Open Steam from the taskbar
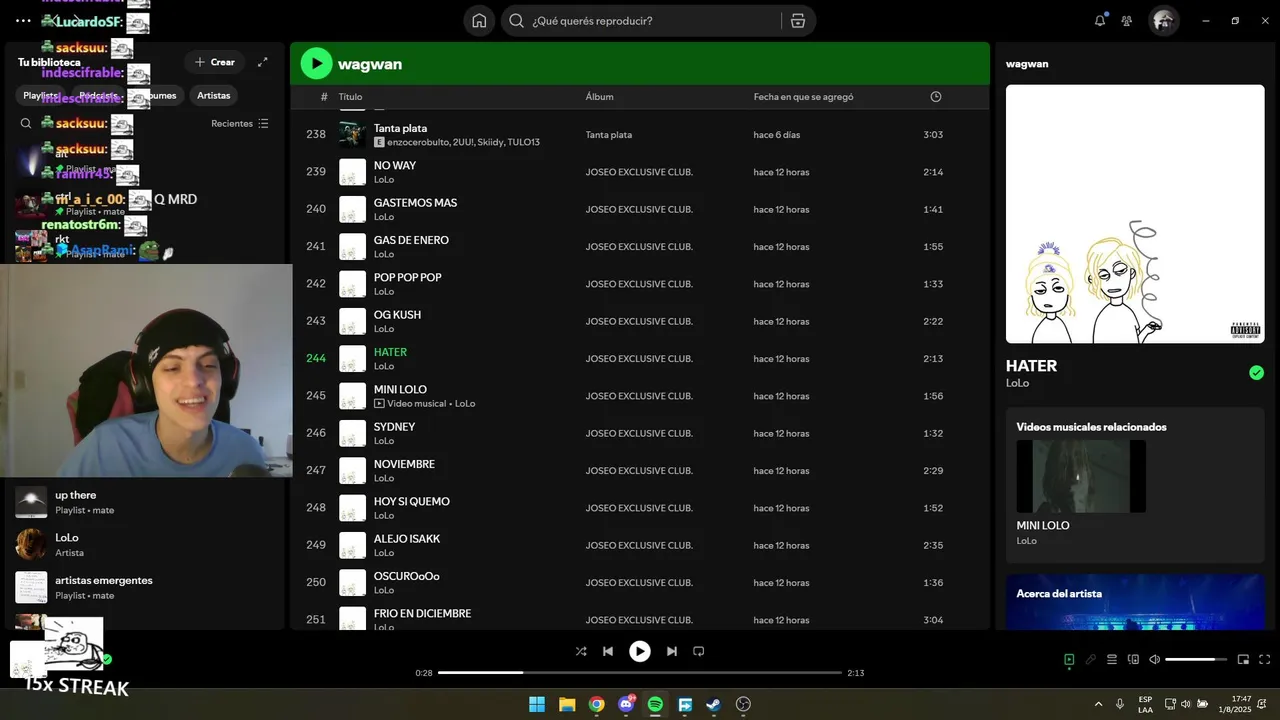Screen dimensions: 1280x720 click(713, 704)
